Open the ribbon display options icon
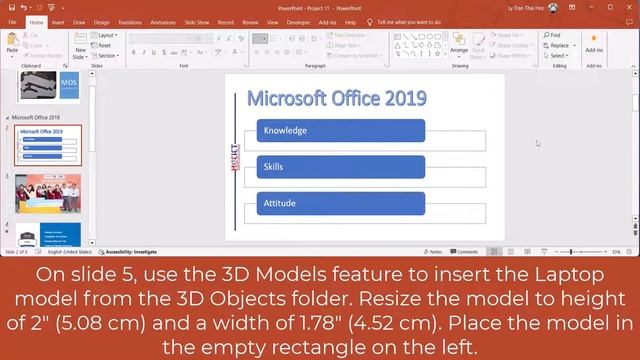The height and width of the screenshot is (360, 640). [x=572, y=7]
